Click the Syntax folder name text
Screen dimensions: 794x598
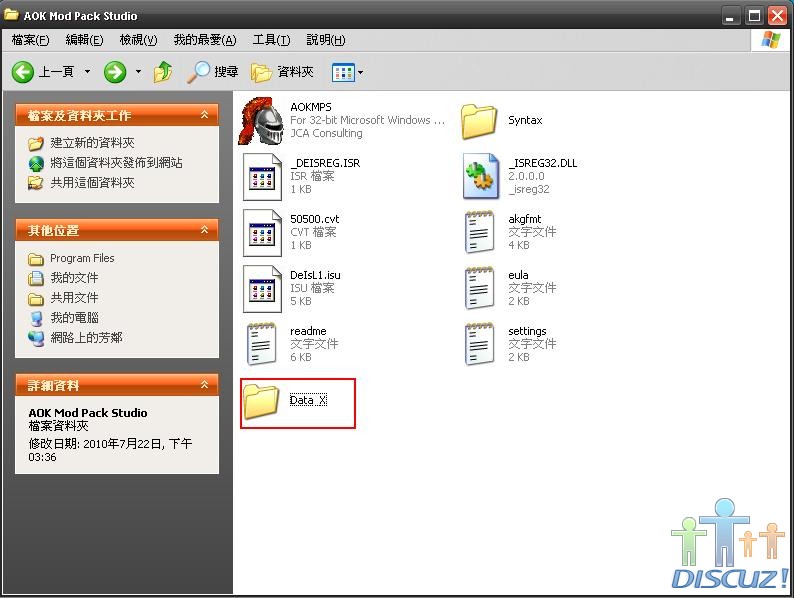(525, 121)
